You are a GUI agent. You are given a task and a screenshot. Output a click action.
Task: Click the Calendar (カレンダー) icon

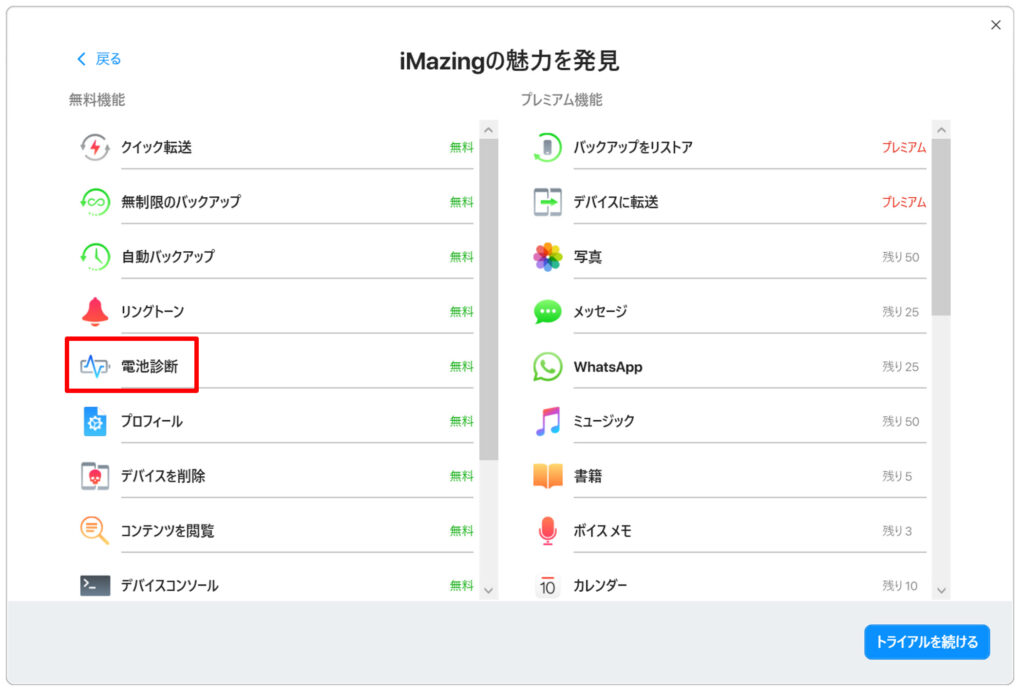click(547, 586)
